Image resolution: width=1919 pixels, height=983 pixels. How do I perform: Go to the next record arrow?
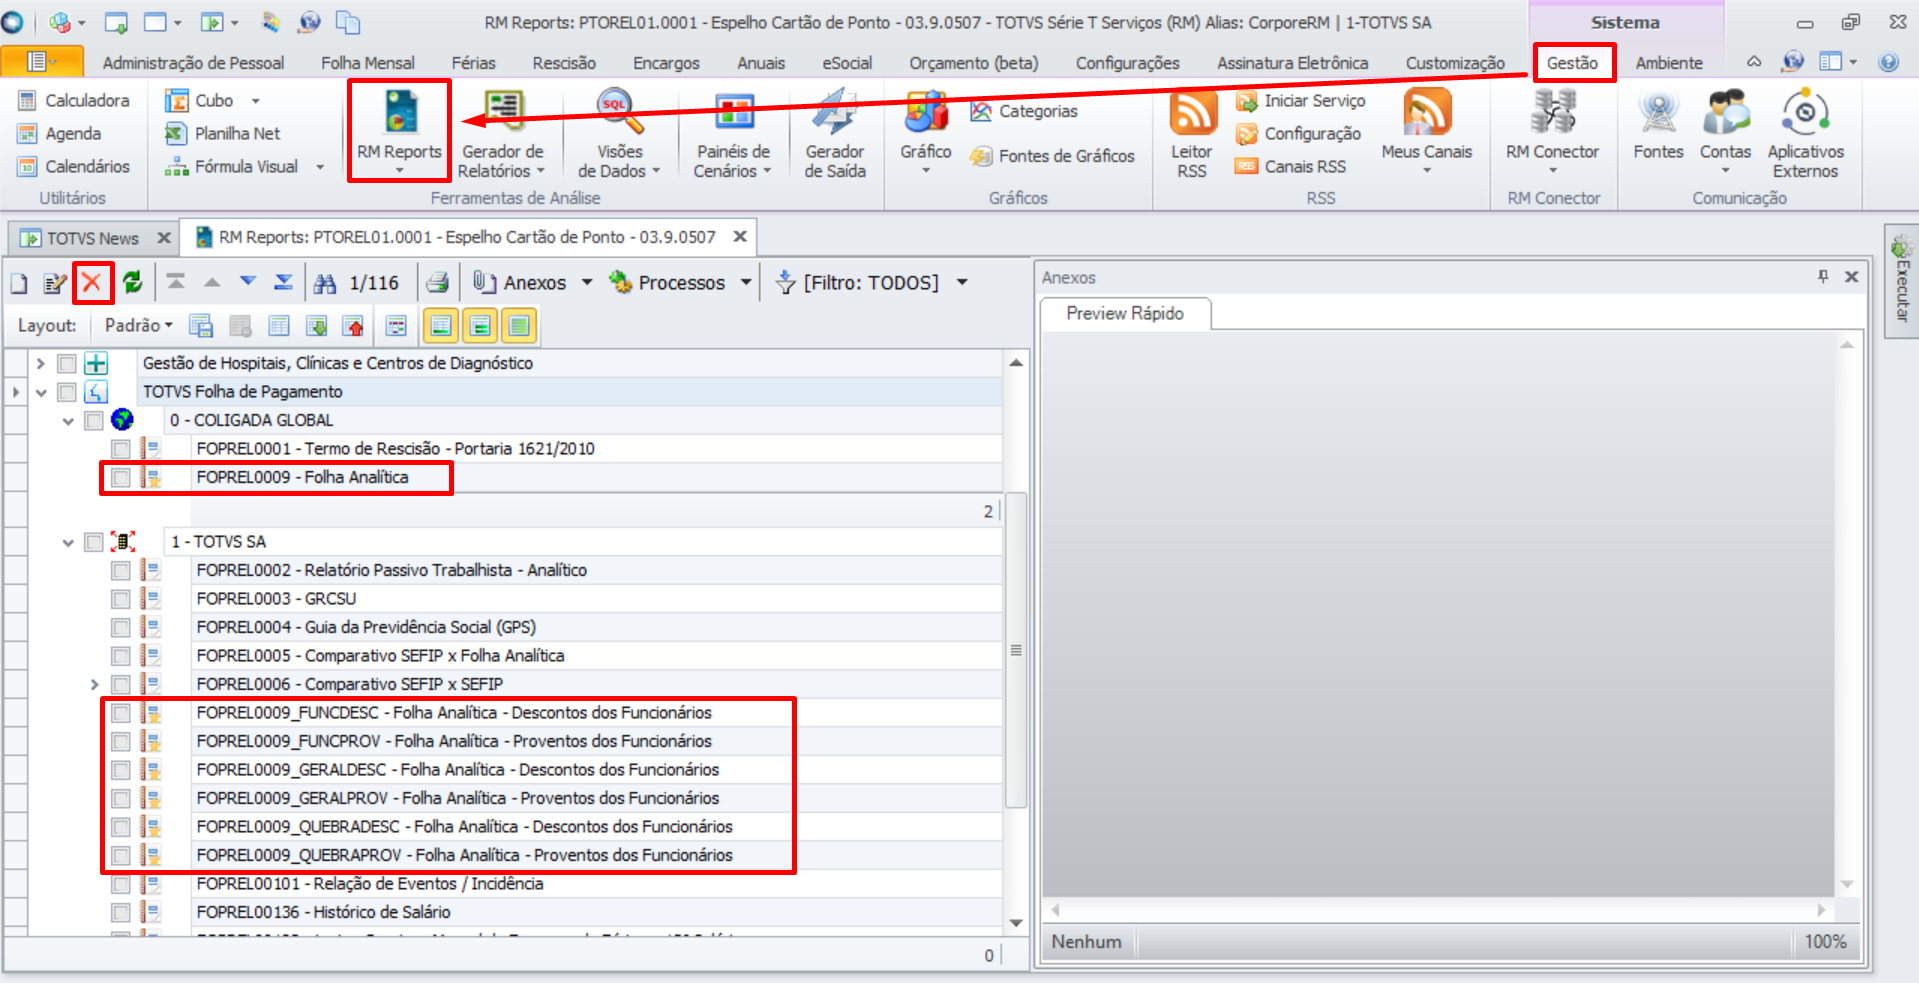tap(248, 282)
